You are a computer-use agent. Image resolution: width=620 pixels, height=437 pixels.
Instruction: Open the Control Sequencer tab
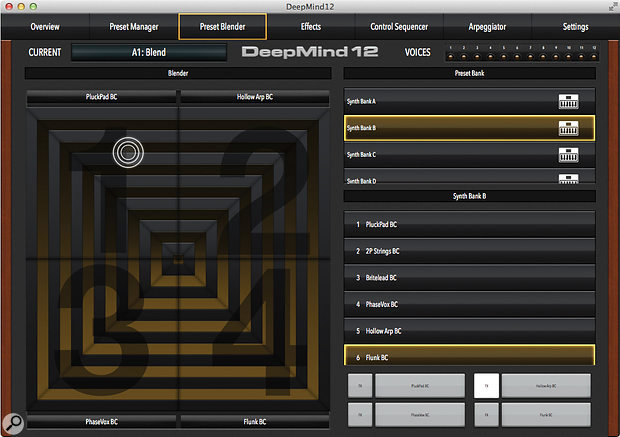point(399,27)
